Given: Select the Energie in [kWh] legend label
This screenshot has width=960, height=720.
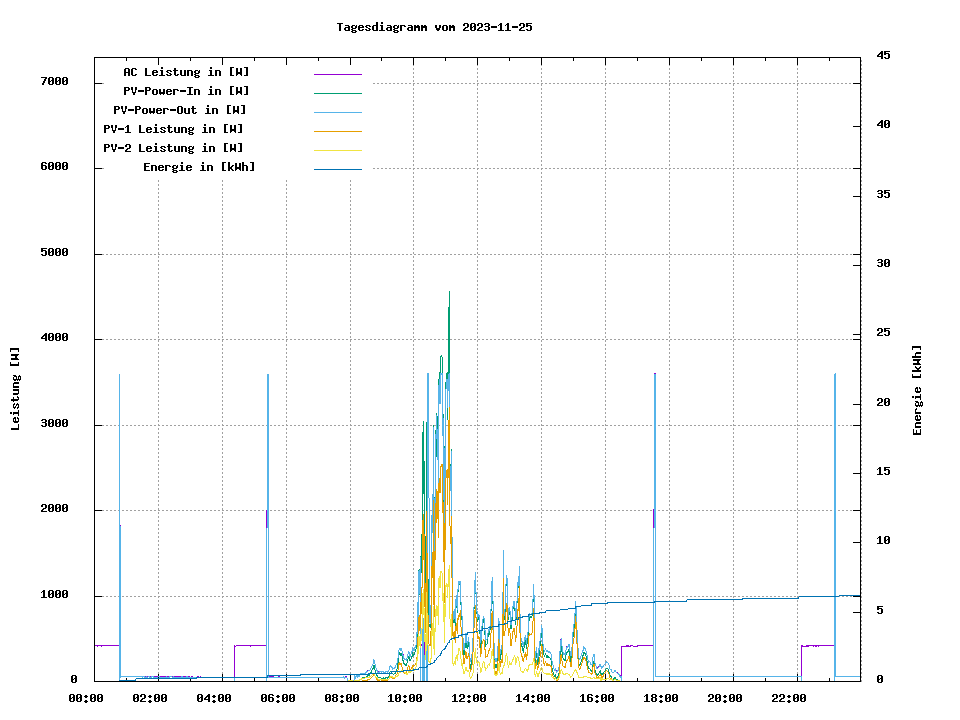Looking at the screenshot, I should coord(199,167).
